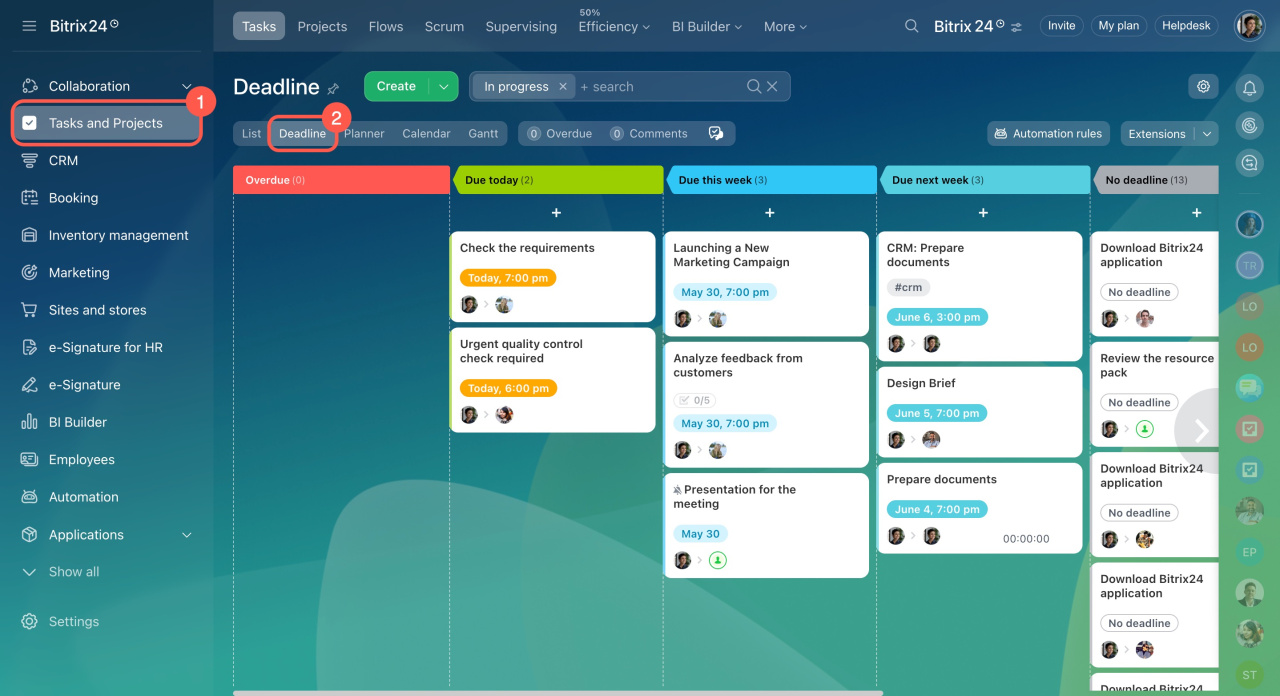Open the 0/5 checklist on Analyze feedback card
Viewport: 1280px width, 696px height.
(x=694, y=400)
